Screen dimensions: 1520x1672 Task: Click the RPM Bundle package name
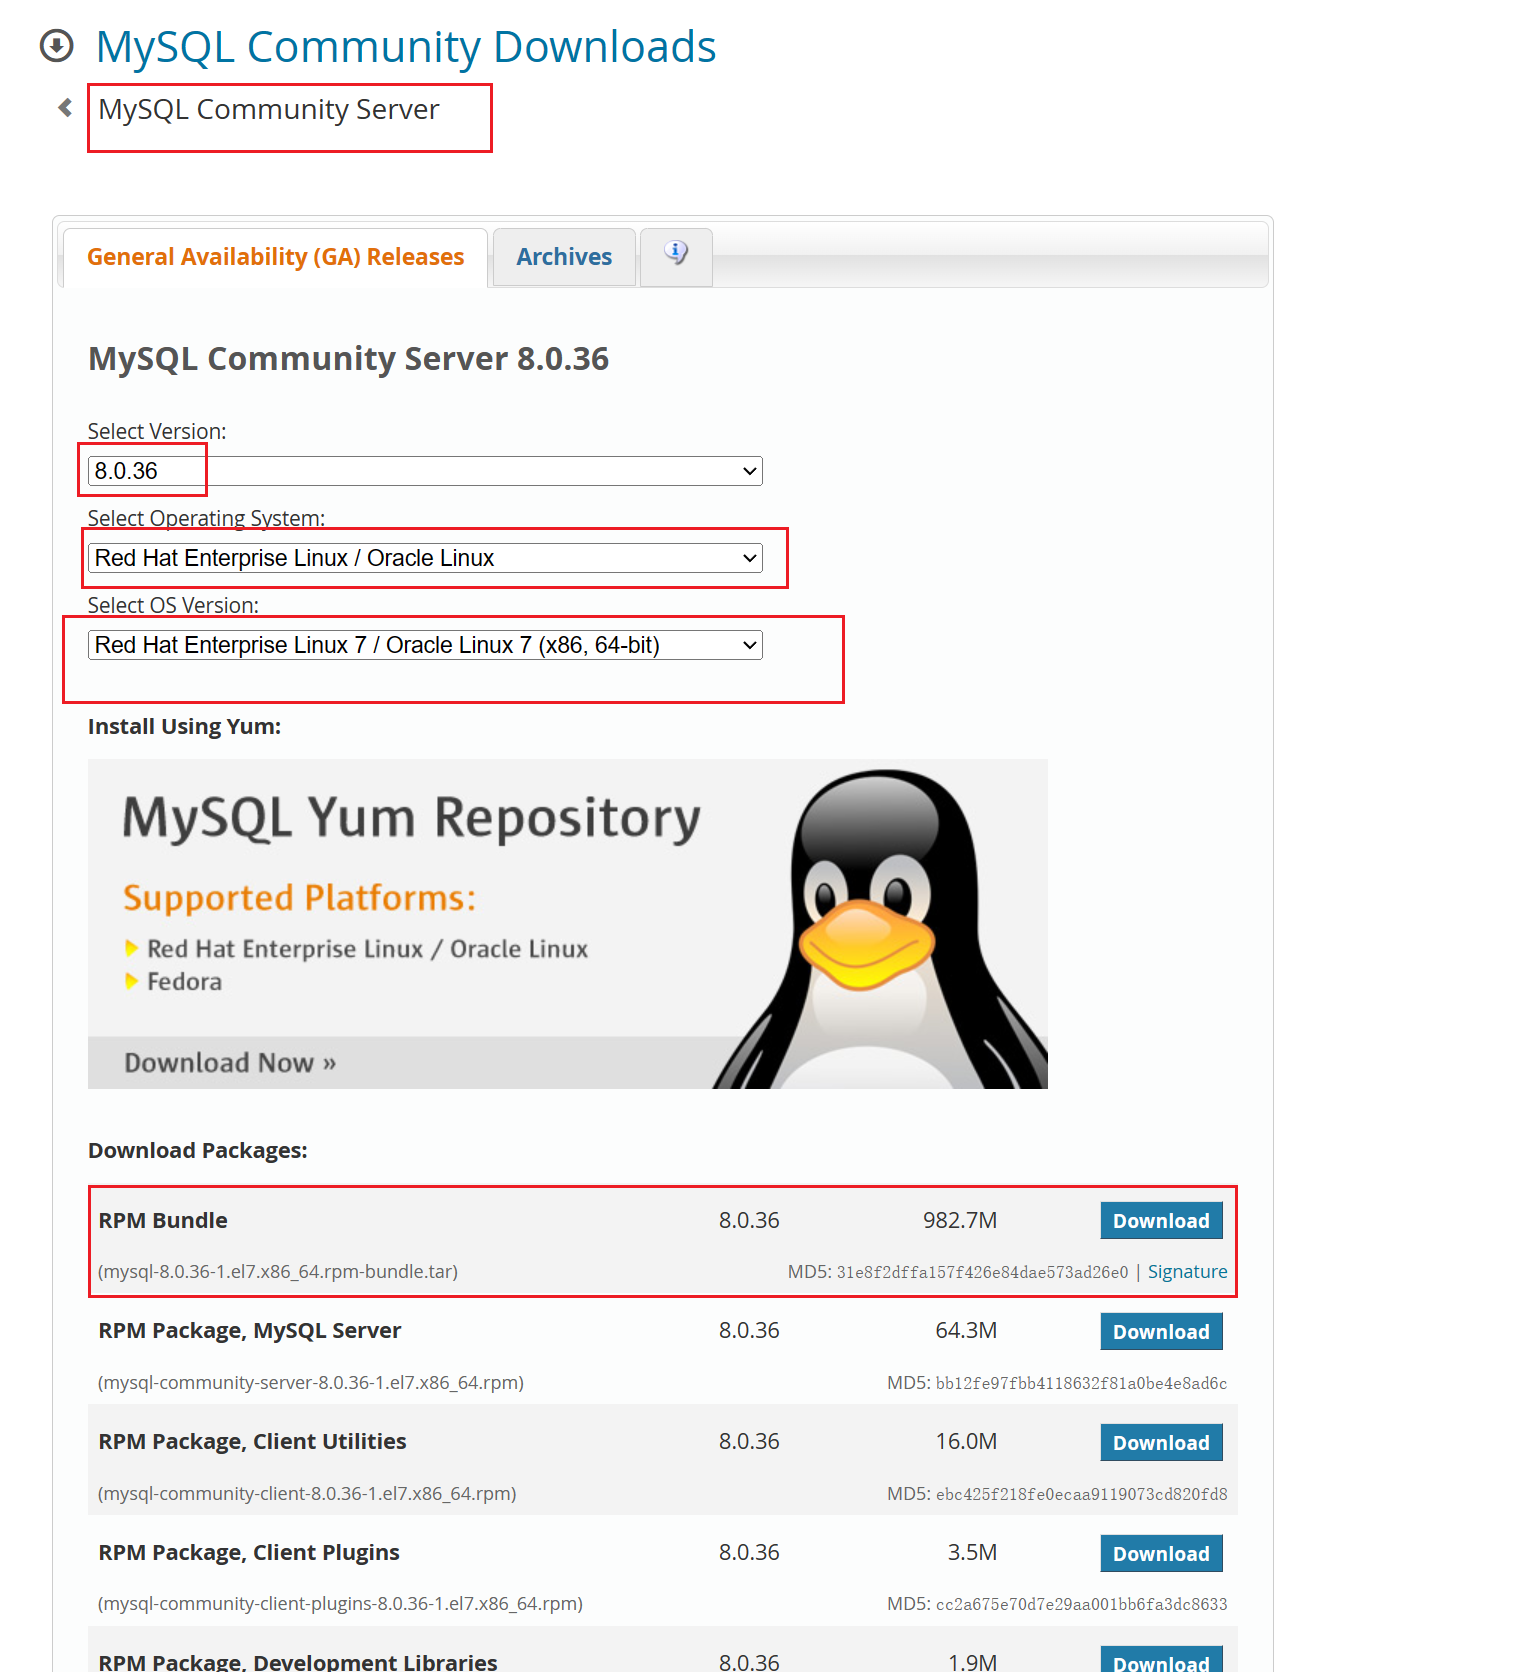(163, 1221)
